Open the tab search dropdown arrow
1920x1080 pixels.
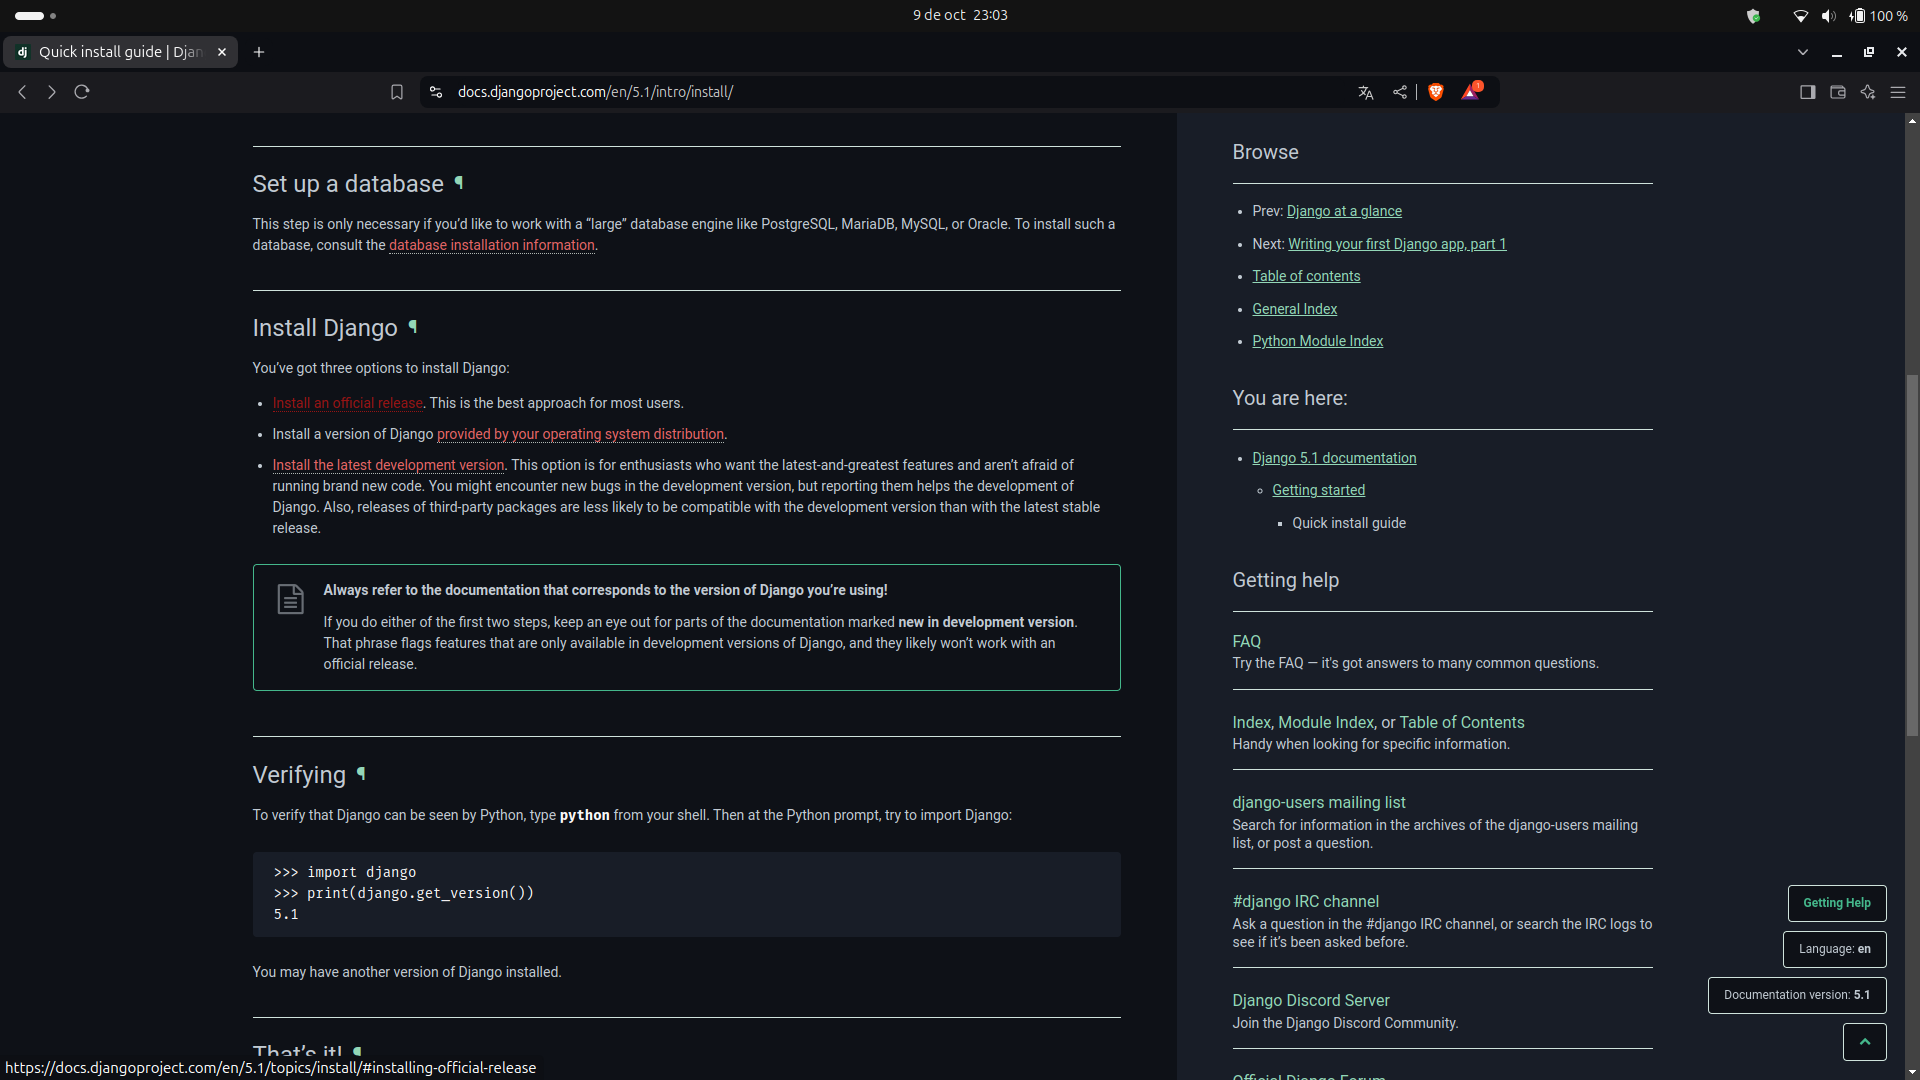tap(1803, 52)
